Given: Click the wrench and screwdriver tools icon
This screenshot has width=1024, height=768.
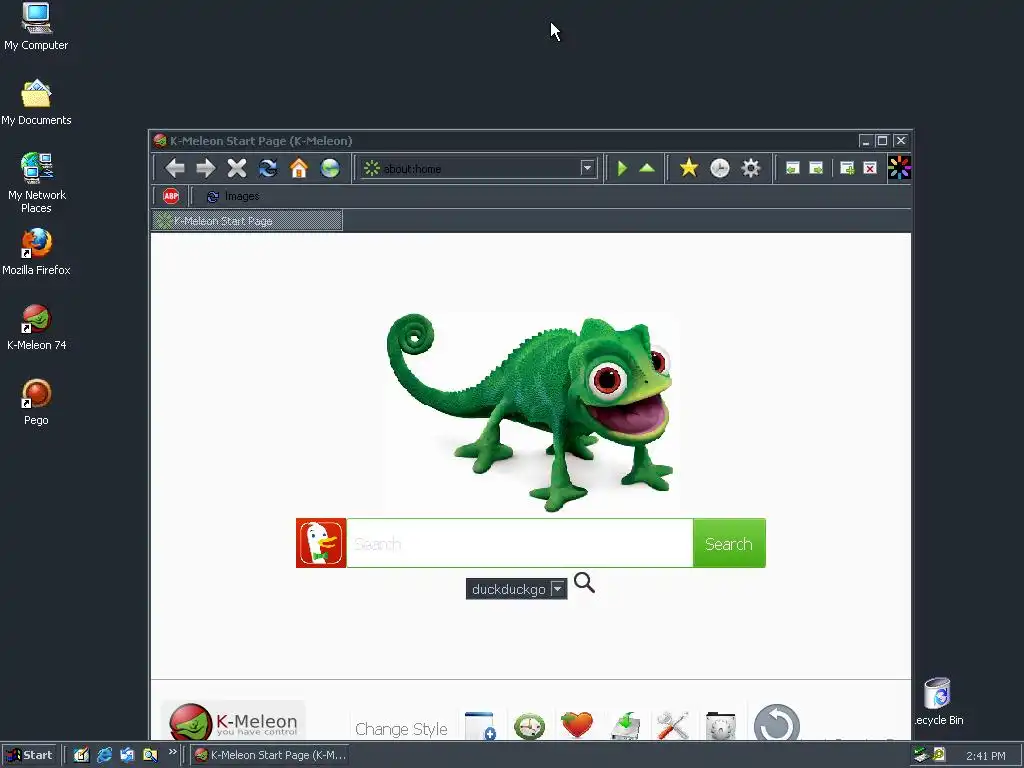Looking at the screenshot, I should point(673,726).
